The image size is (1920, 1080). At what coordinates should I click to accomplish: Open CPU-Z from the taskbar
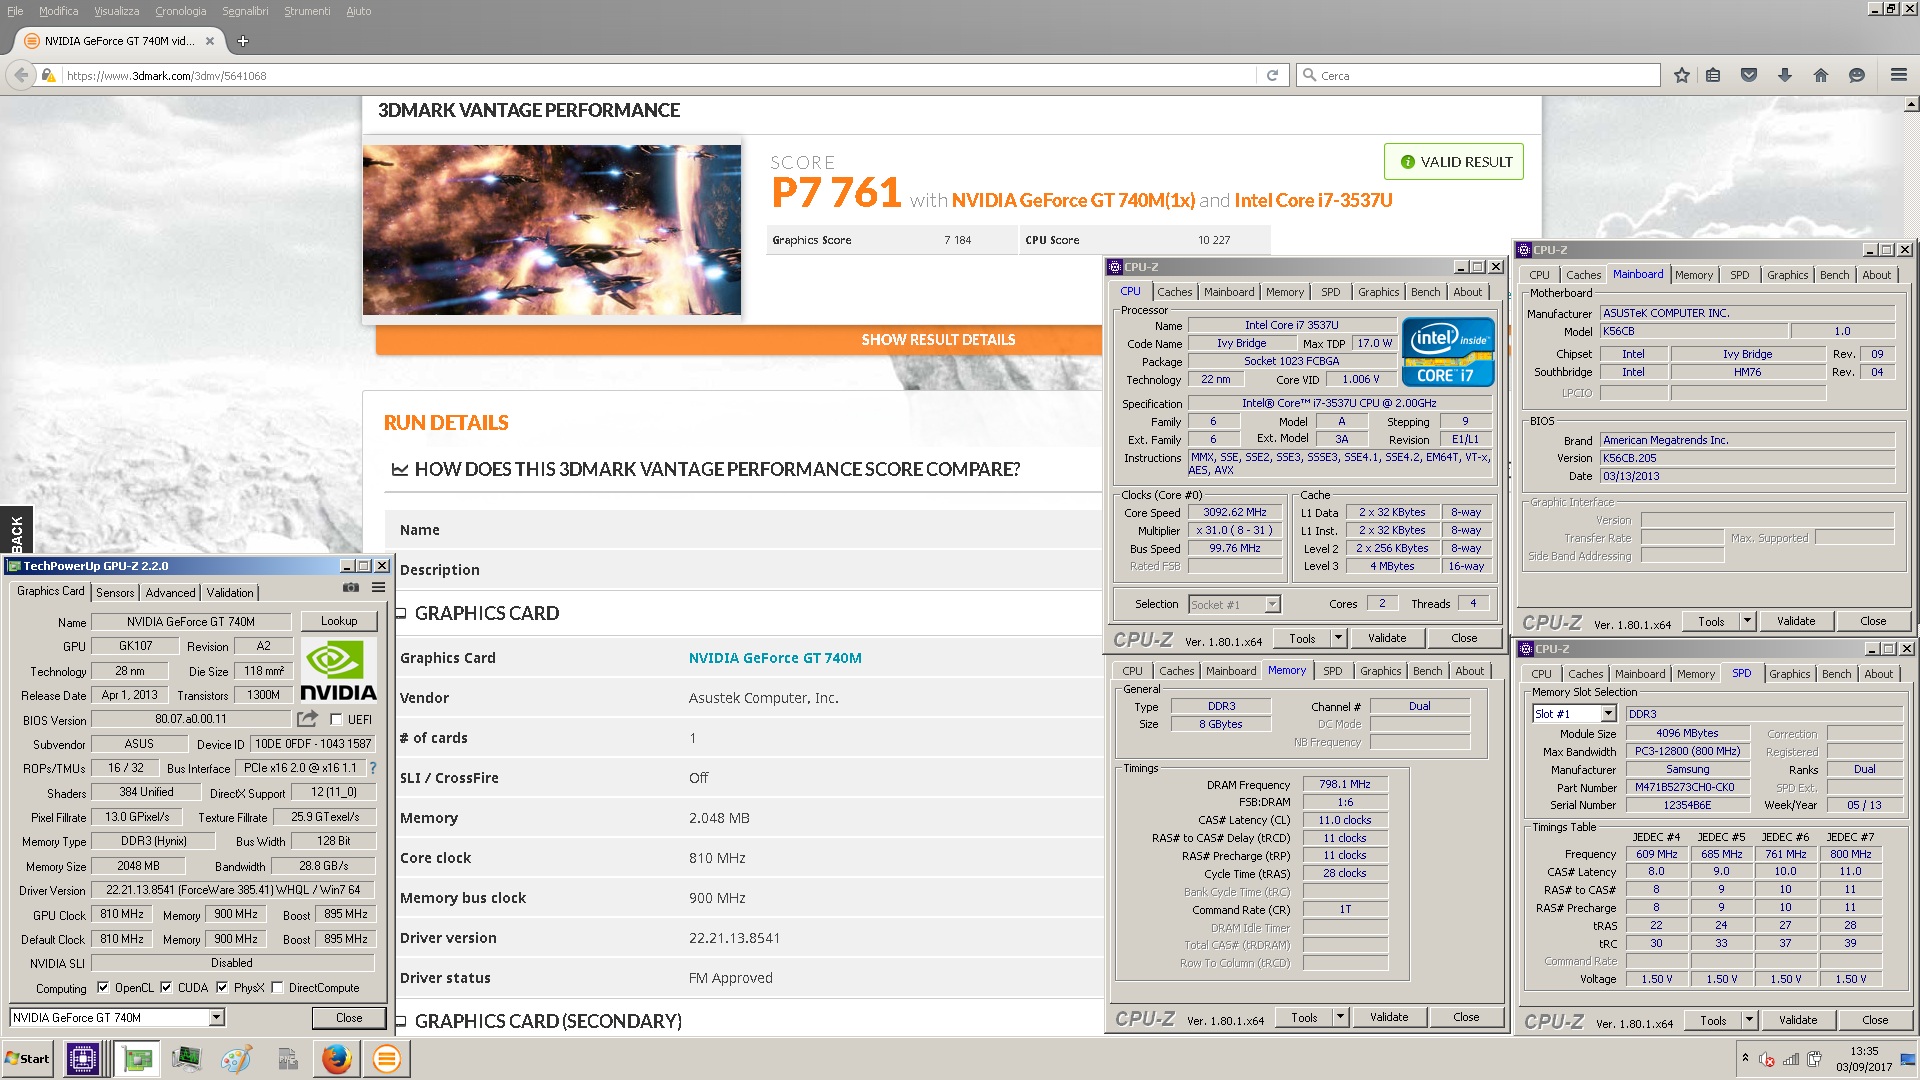[x=82, y=1058]
